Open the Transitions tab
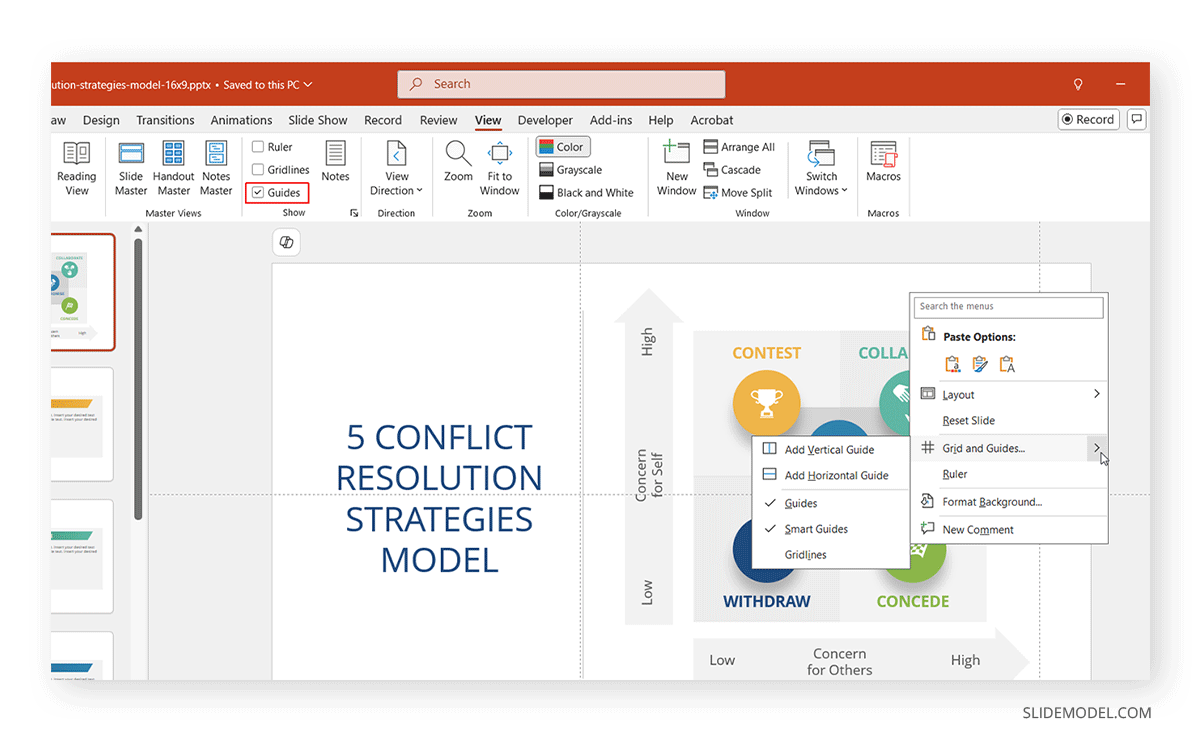The height and width of the screenshot is (743, 1200). [x=165, y=120]
